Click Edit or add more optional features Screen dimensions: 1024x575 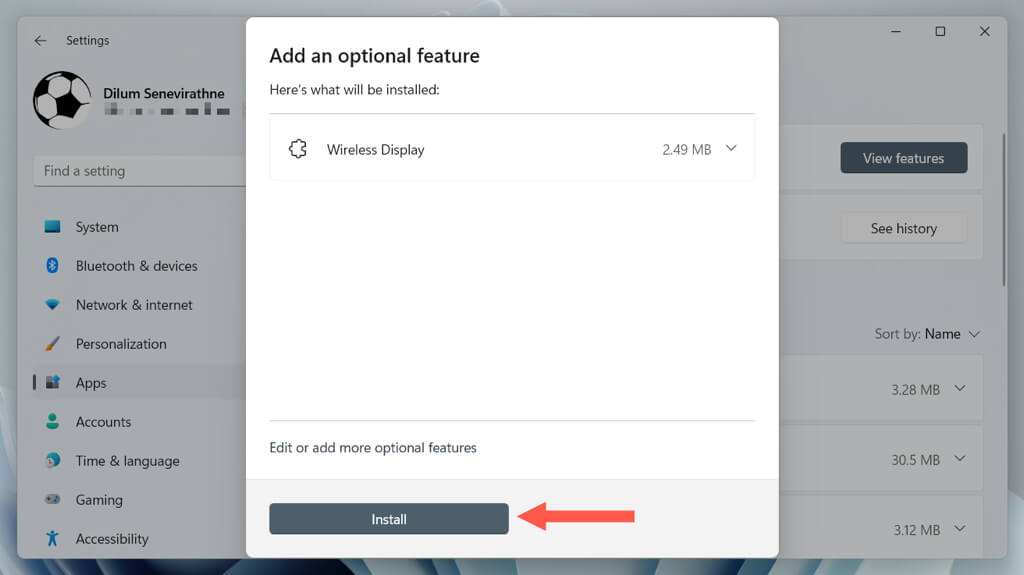373,448
